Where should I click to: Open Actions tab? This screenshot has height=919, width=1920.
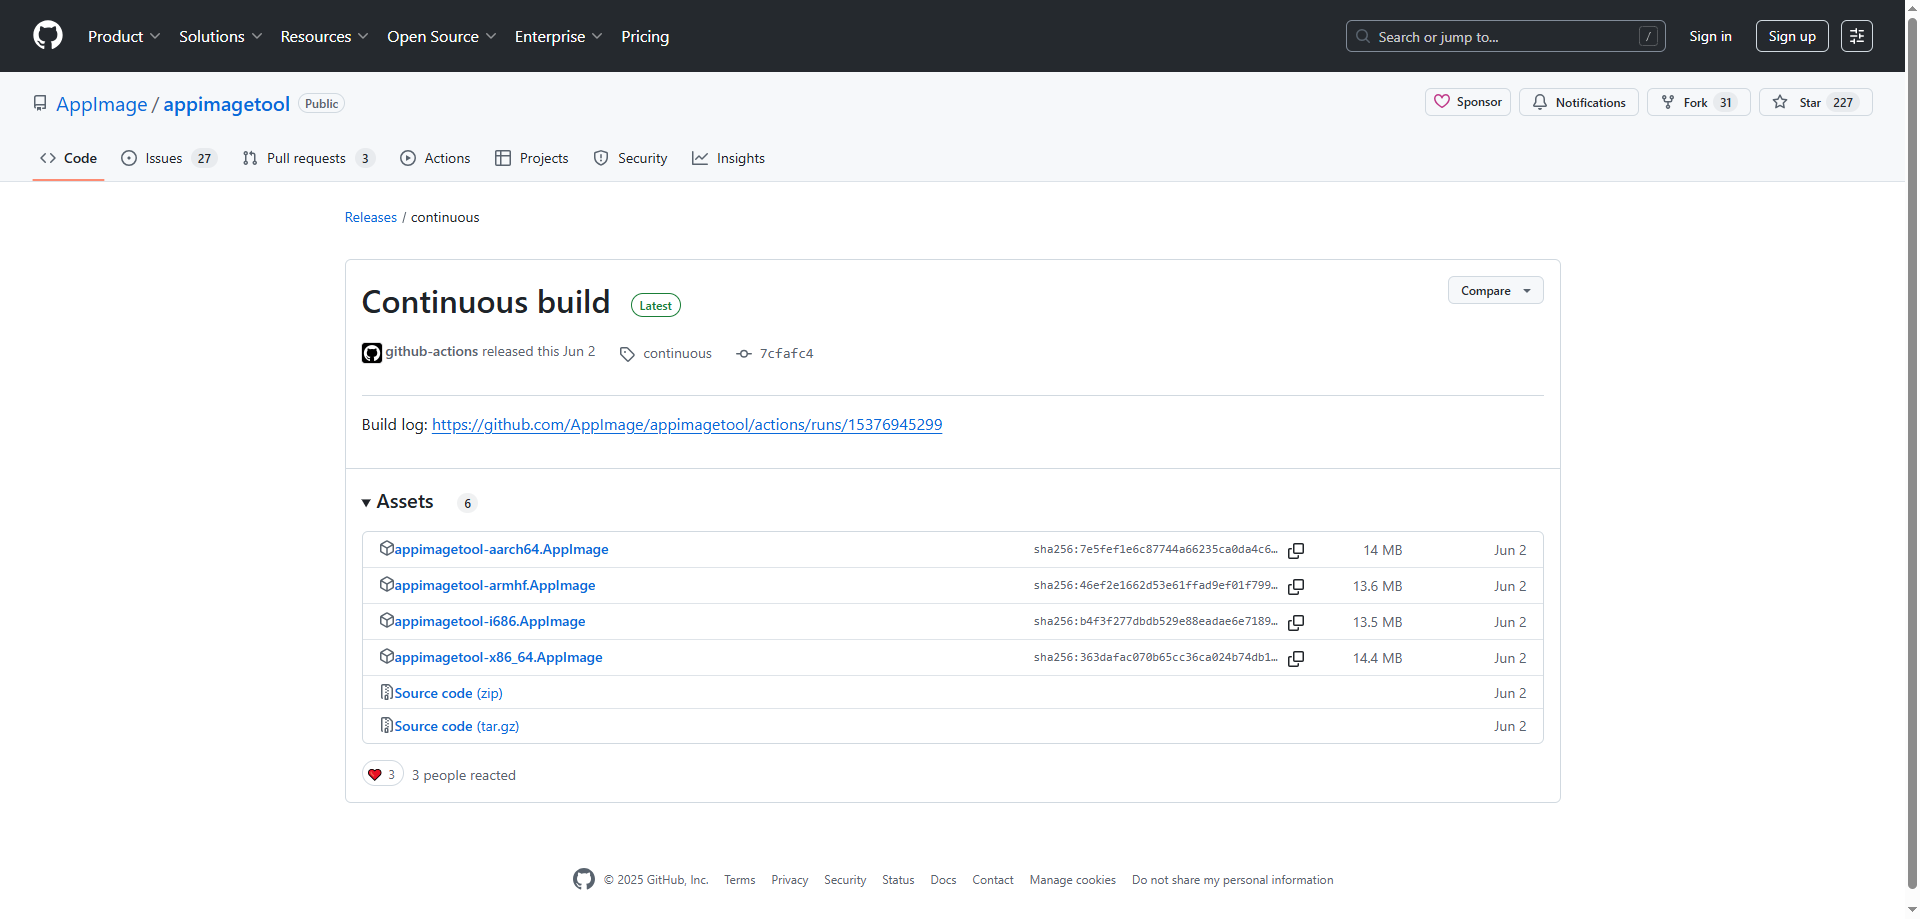coord(435,158)
